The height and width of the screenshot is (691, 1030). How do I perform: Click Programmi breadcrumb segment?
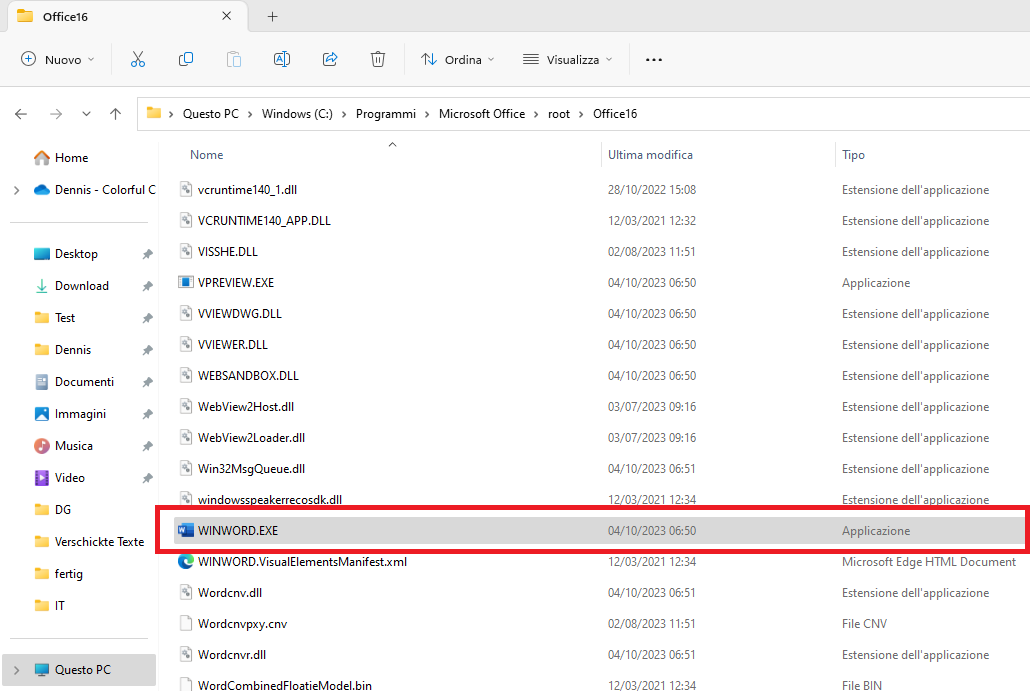[x=386, y=114]
